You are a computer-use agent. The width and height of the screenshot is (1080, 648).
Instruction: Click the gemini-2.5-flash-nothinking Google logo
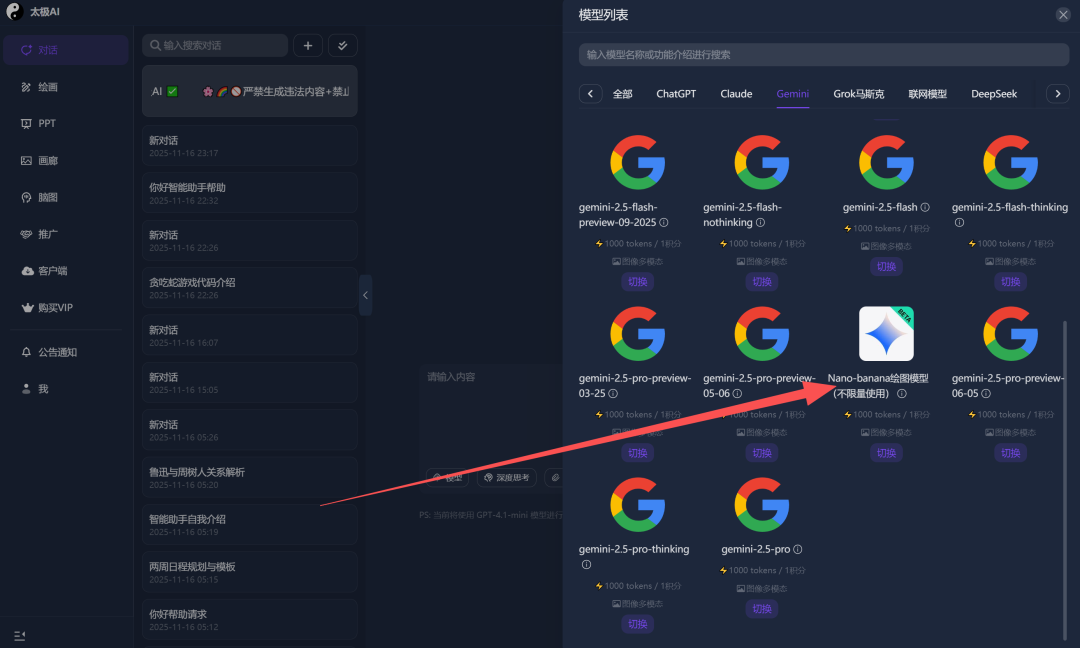[x=762, y=163]
